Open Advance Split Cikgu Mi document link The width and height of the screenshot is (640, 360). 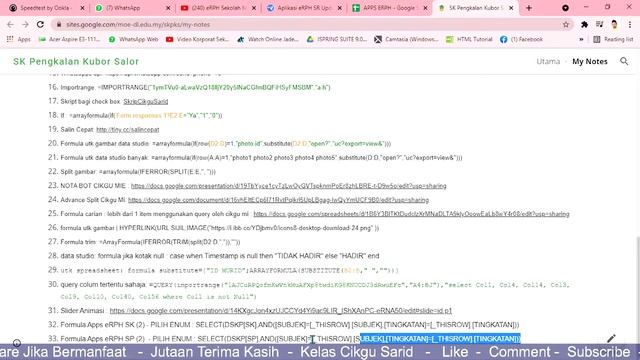(278, 200)
